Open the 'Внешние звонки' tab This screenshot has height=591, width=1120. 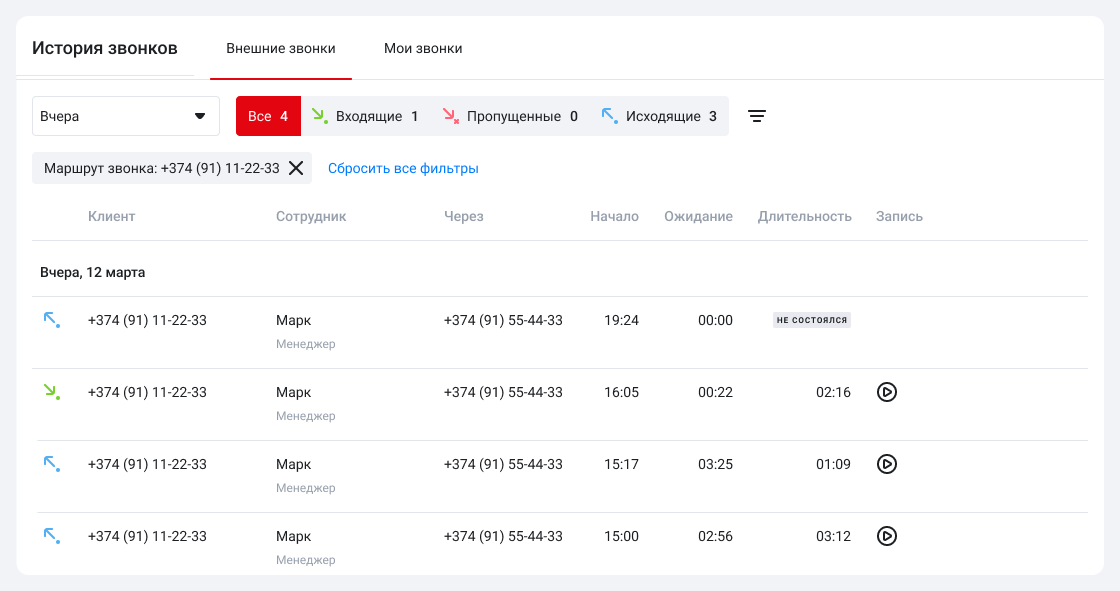(281, 48)
